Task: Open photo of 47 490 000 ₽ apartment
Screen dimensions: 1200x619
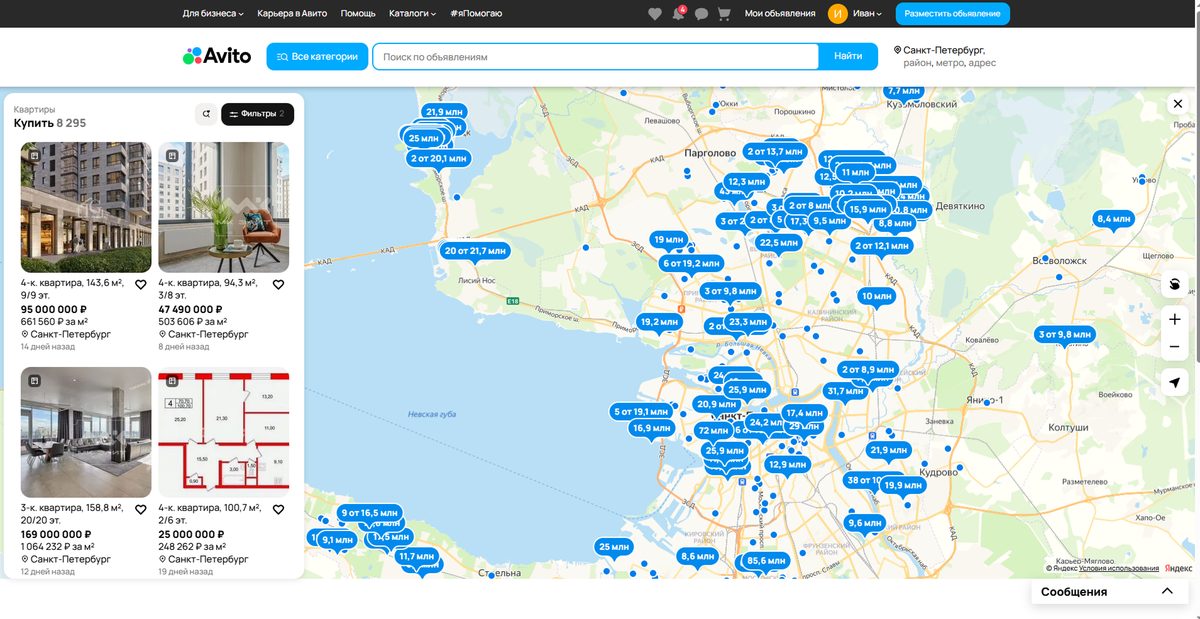Action: tap(224, 207)
